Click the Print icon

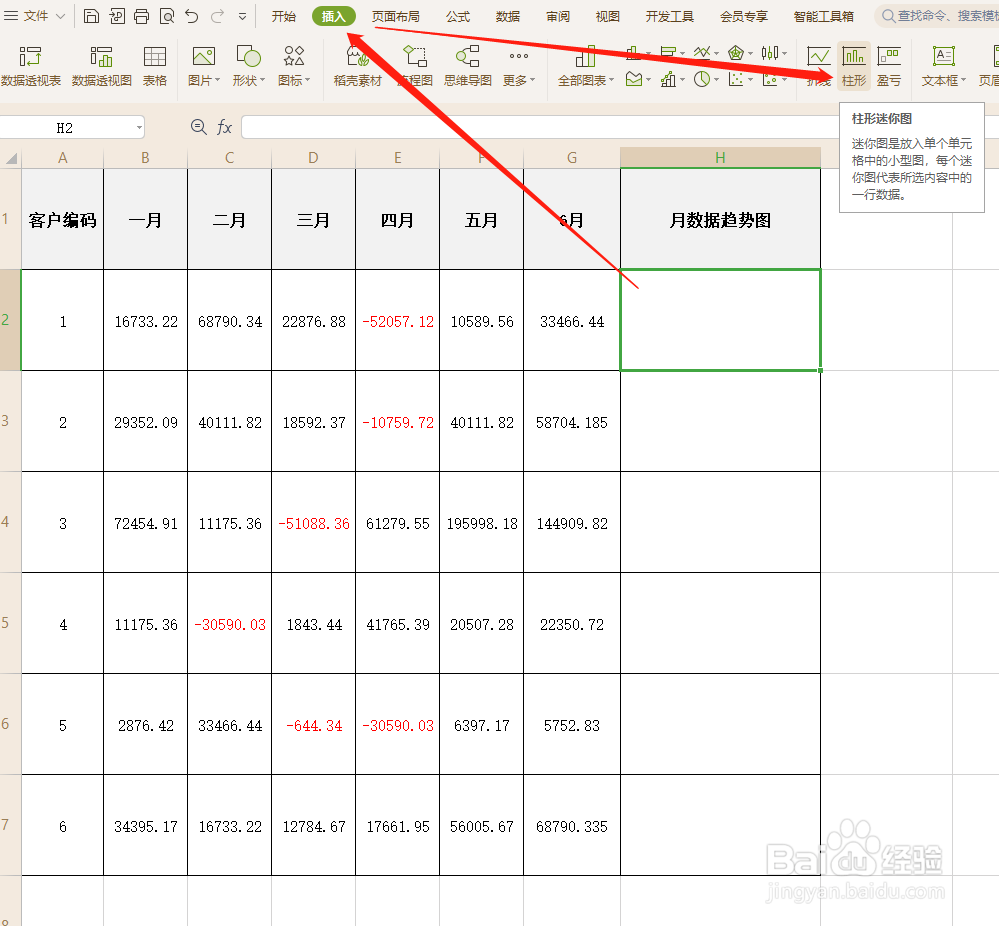pyautogui.click(x=141, y=16)
